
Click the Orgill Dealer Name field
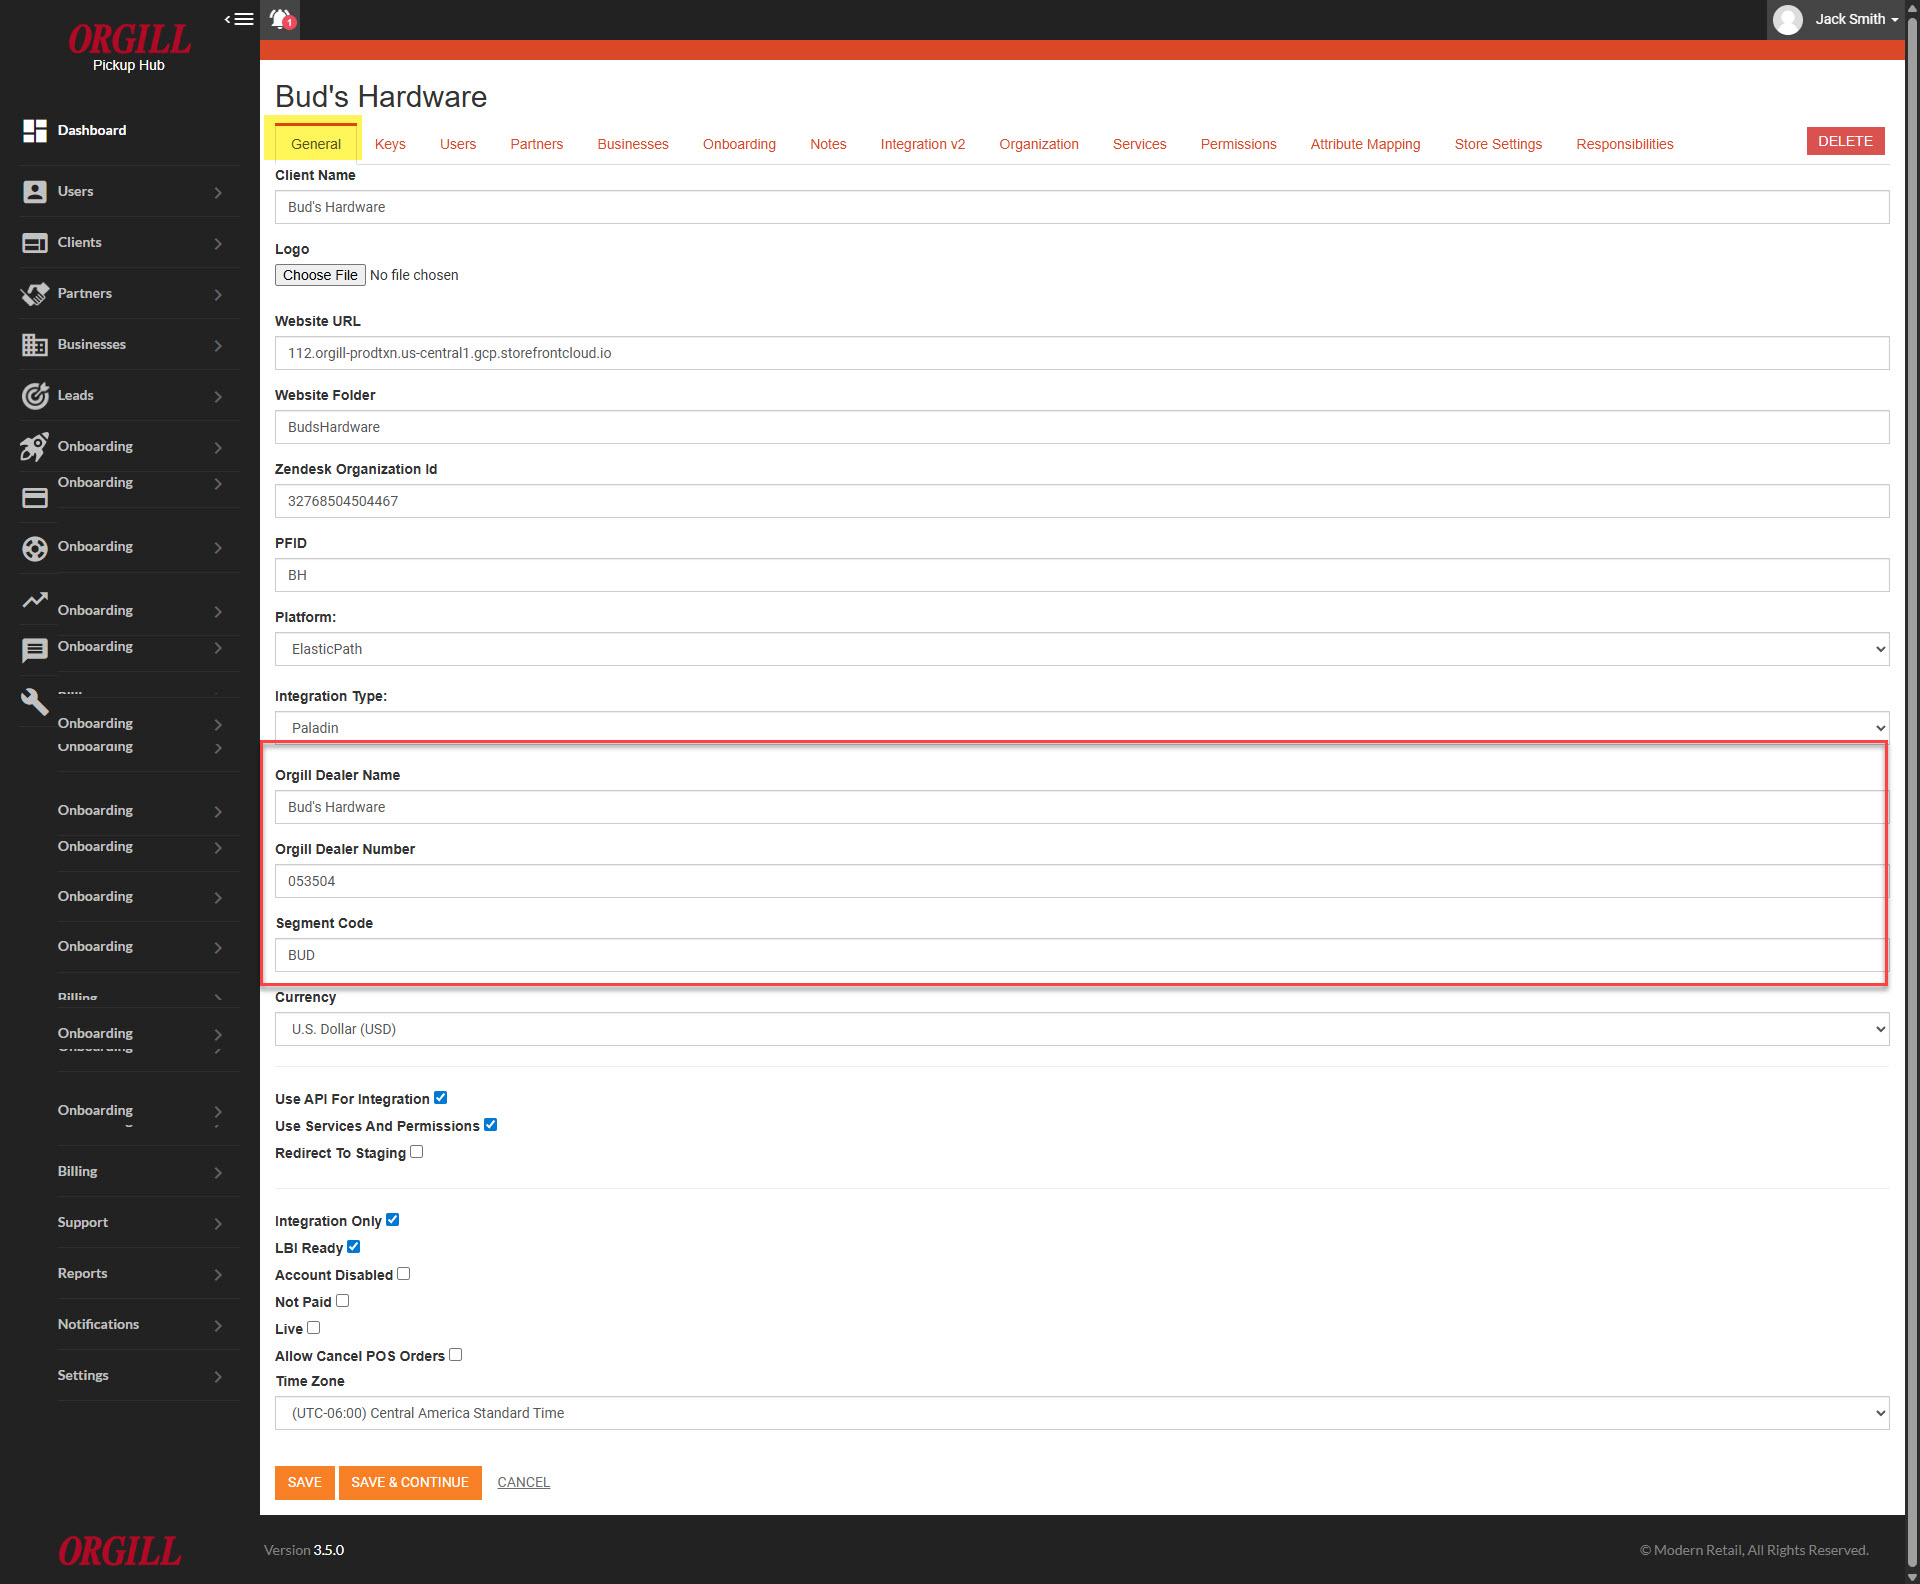(x=1080, y=807)
